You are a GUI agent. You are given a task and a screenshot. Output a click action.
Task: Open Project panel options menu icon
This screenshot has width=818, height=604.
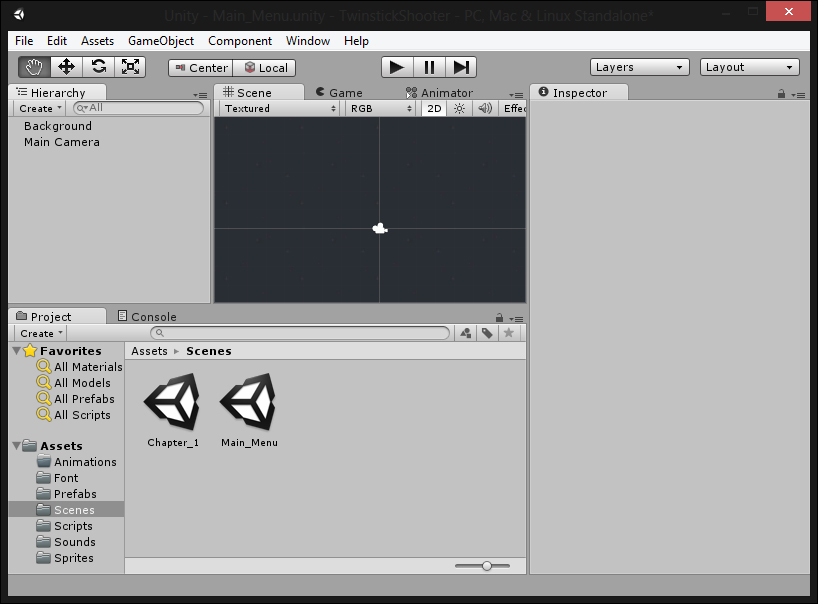point(516,319)
